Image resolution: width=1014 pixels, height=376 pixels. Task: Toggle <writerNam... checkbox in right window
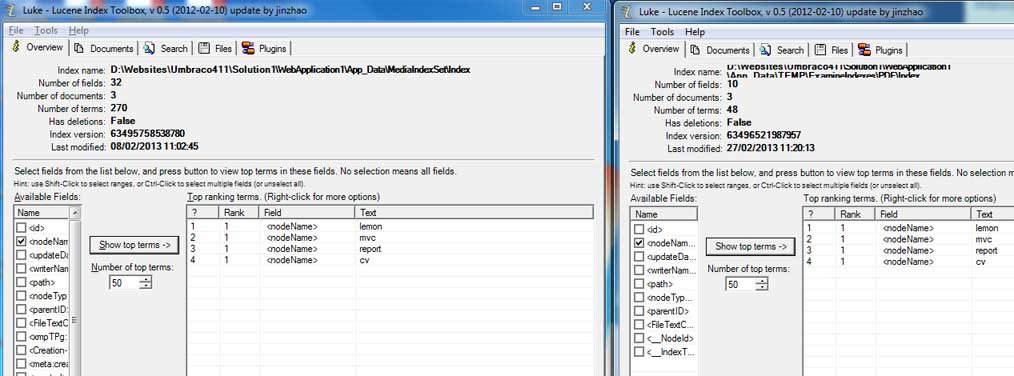pyautogui.click(x=639, y=271)
